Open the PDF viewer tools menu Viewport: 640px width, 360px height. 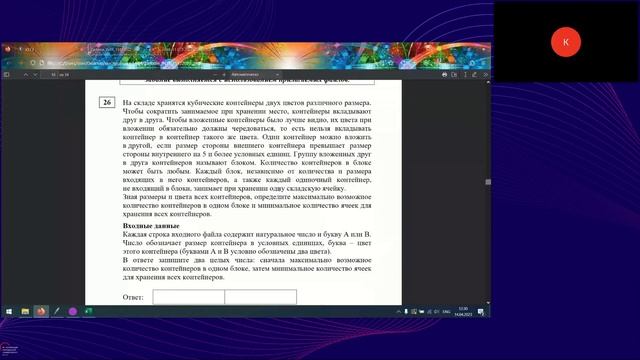(485, 75)
